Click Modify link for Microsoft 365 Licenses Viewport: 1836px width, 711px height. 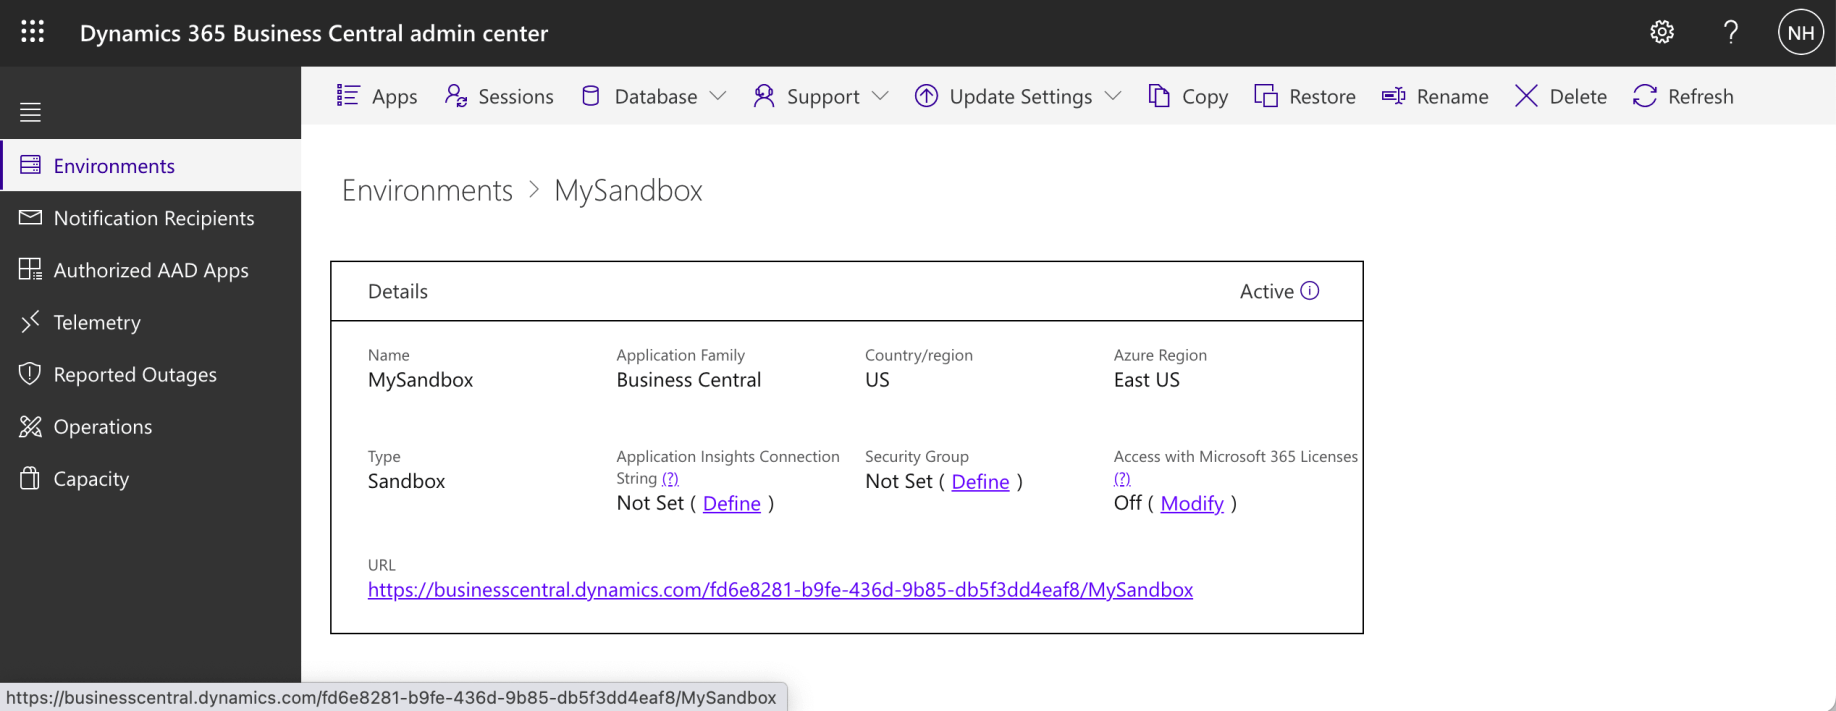(x=1191, y=504)
